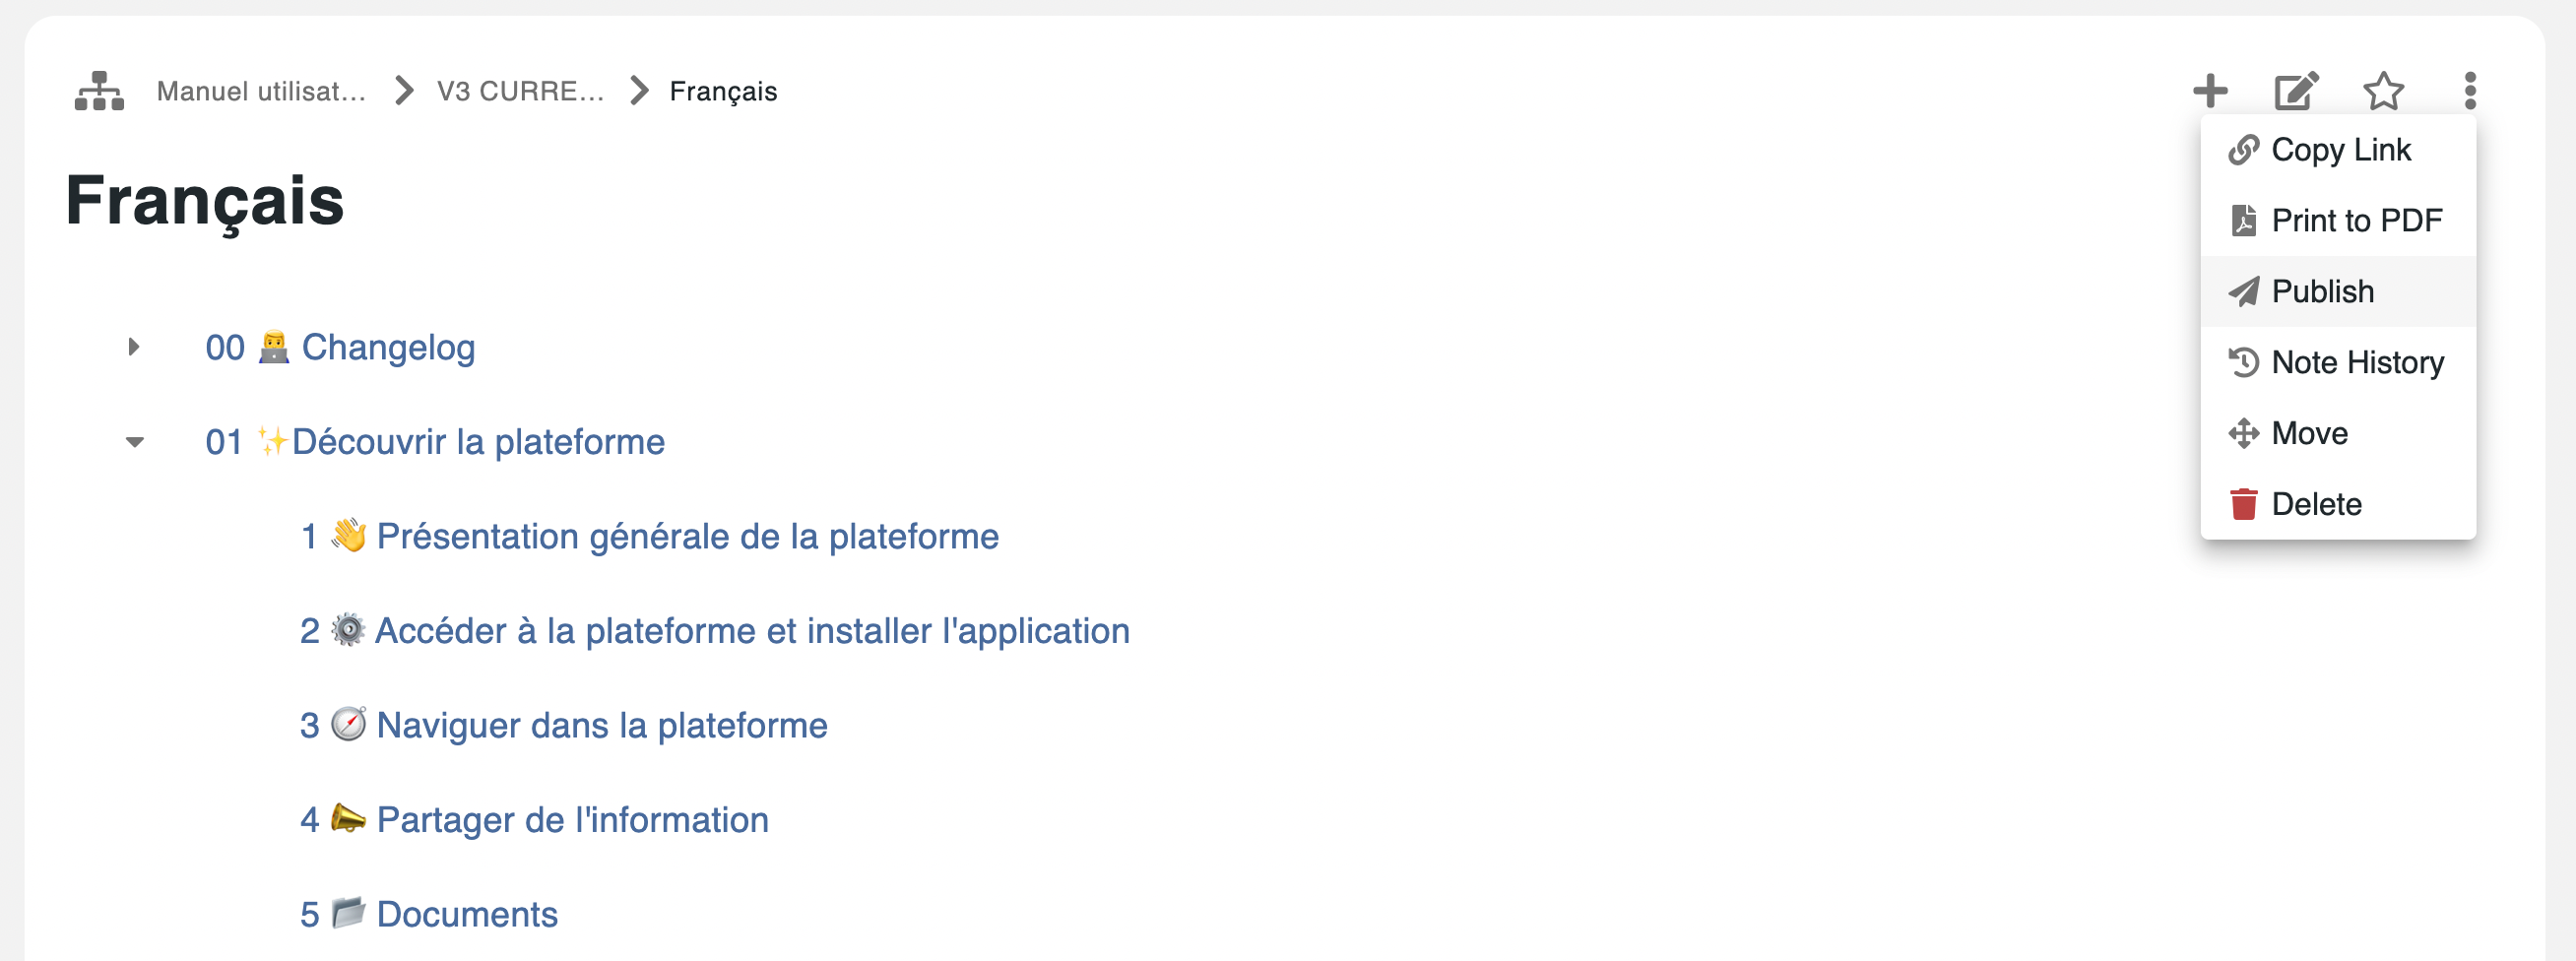This screenshot has width=2576, height=961.
Task: Select Move in the options menu
Action: [2309, 434]
